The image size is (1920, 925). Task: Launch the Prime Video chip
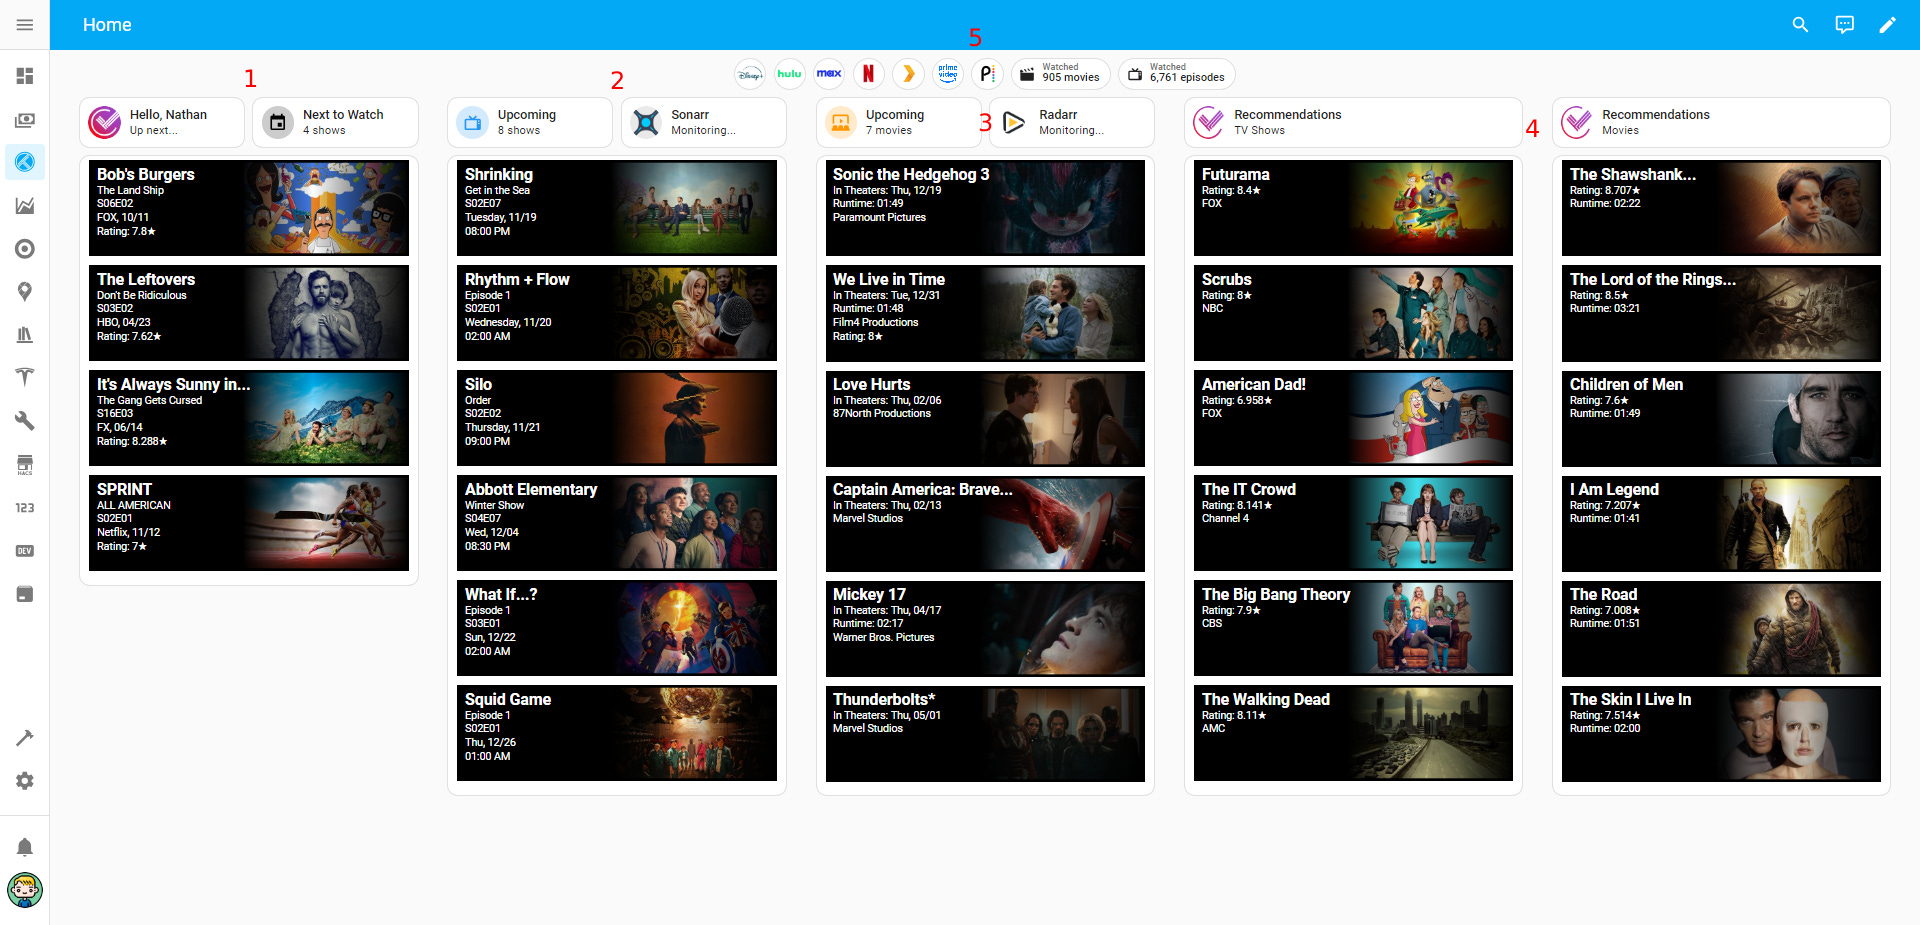[948, 74]
